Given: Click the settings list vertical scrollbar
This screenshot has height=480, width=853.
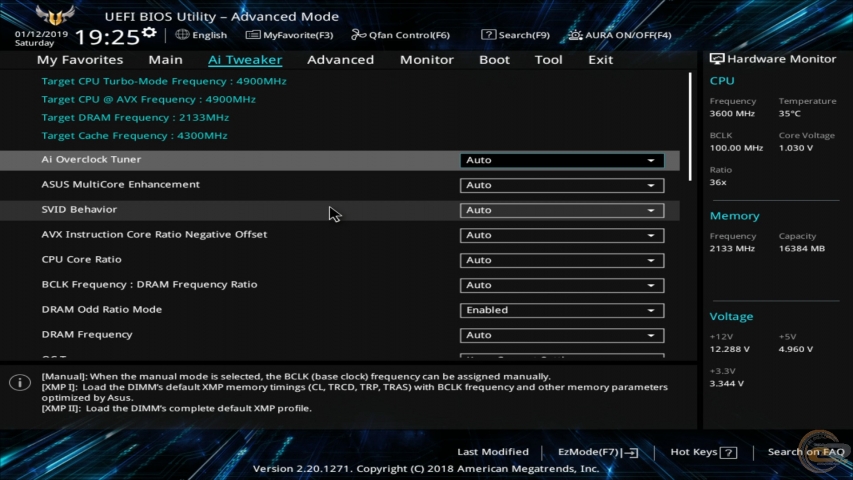Looking at the screenshot, I should pos(690,126).
